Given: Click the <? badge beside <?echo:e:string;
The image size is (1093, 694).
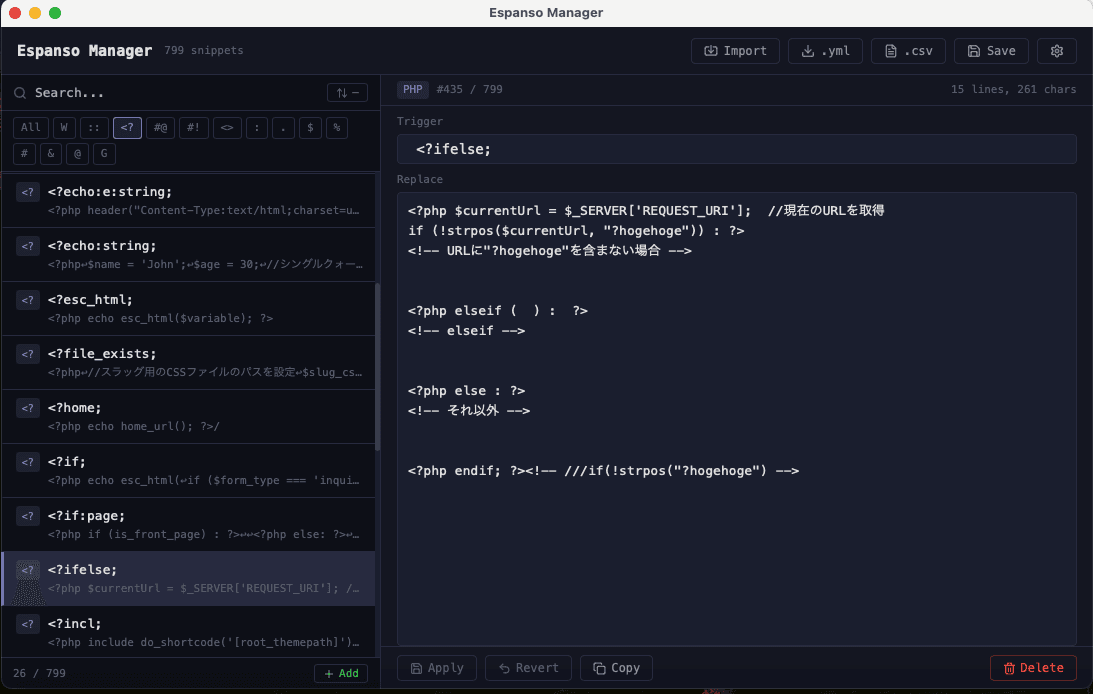Looking at the screenshot, I should click(x=28, y=192).
